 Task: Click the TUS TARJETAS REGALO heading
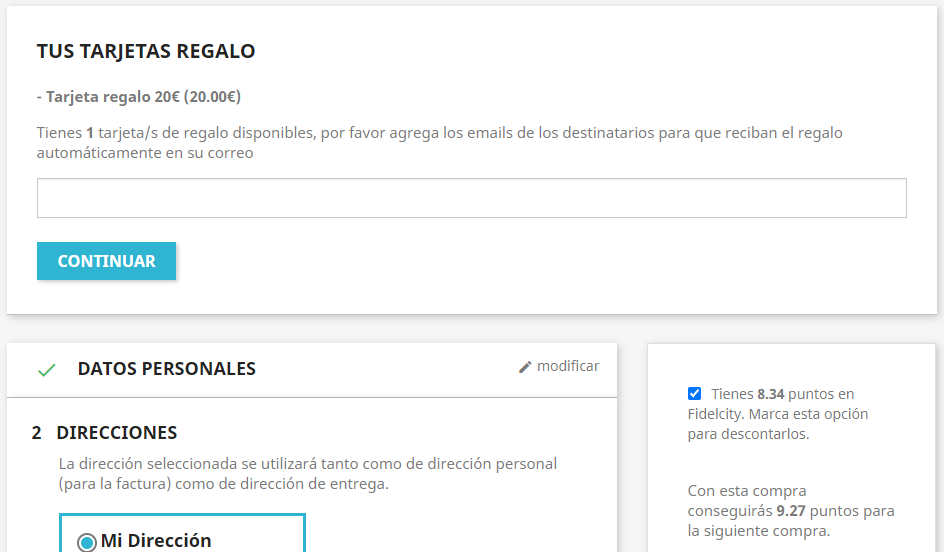click(146, 51)
